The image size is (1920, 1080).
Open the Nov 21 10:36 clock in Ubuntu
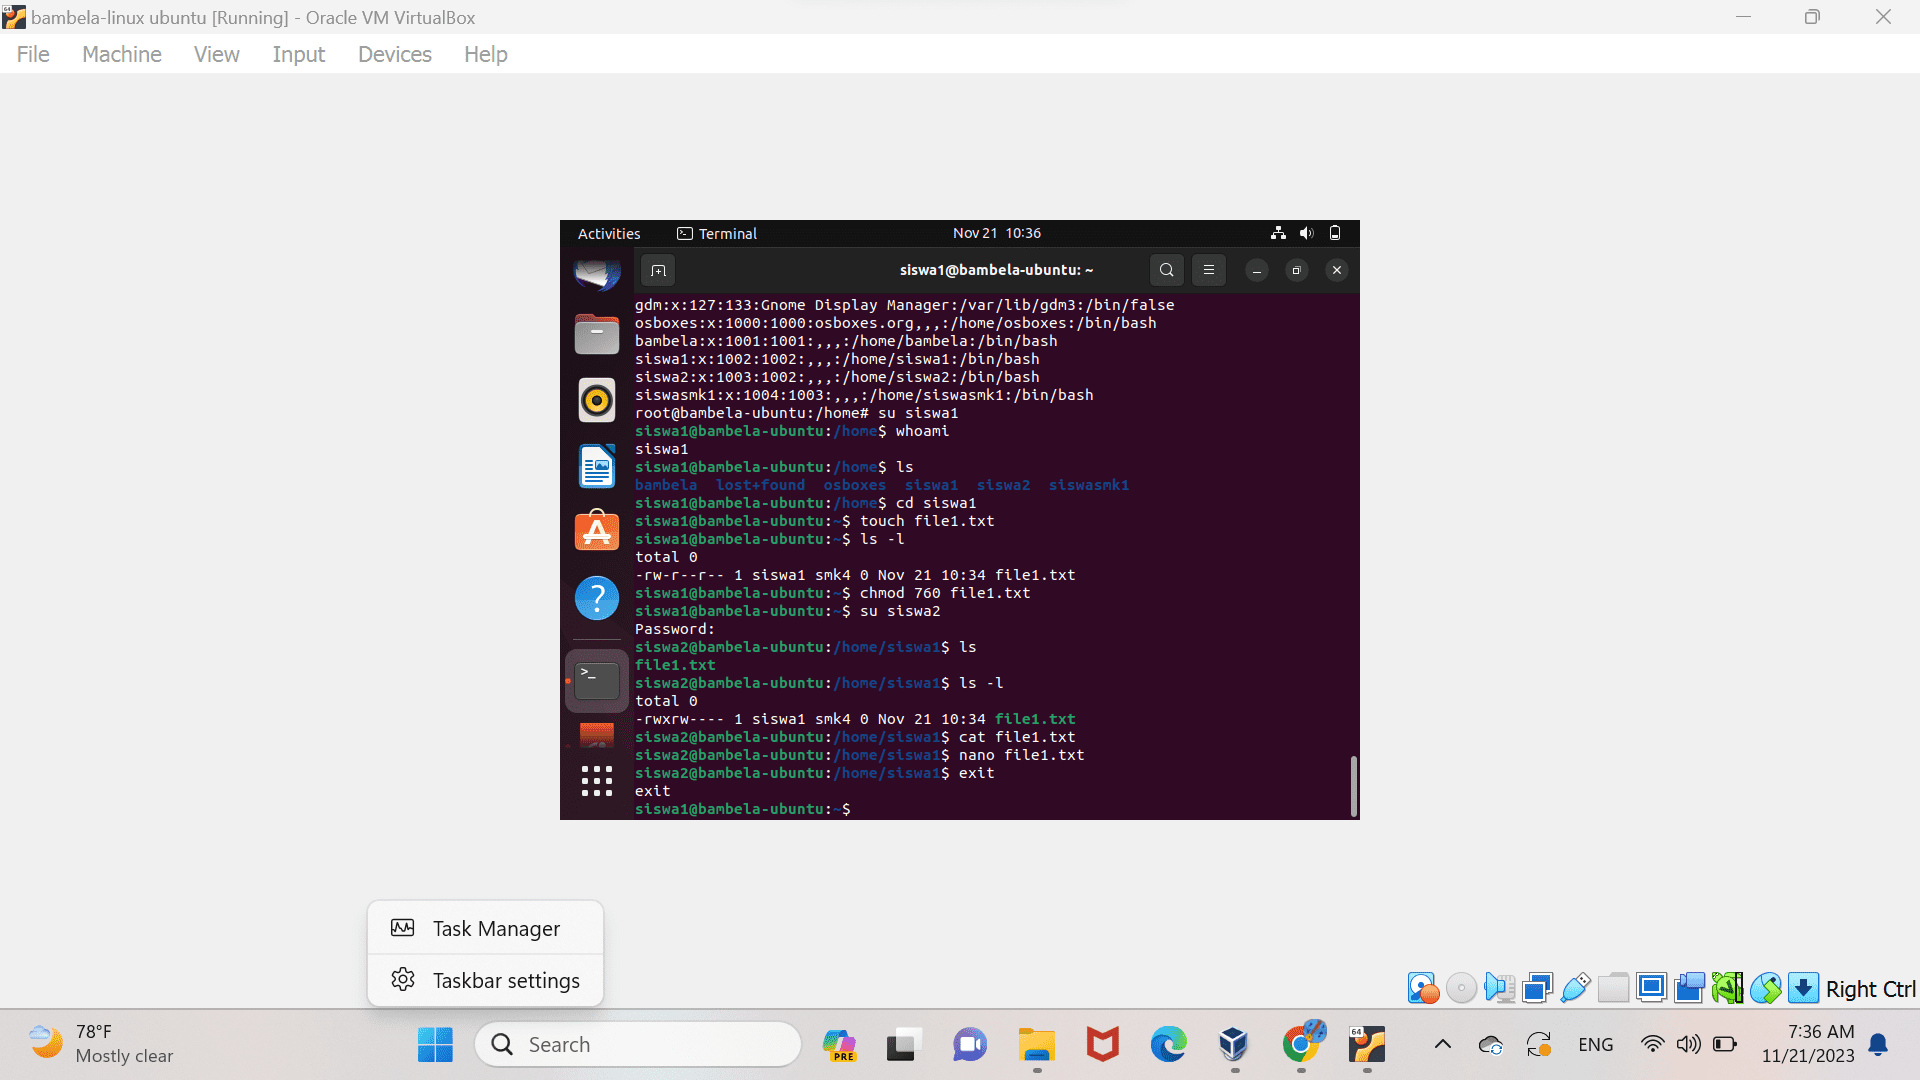point(996,233)
